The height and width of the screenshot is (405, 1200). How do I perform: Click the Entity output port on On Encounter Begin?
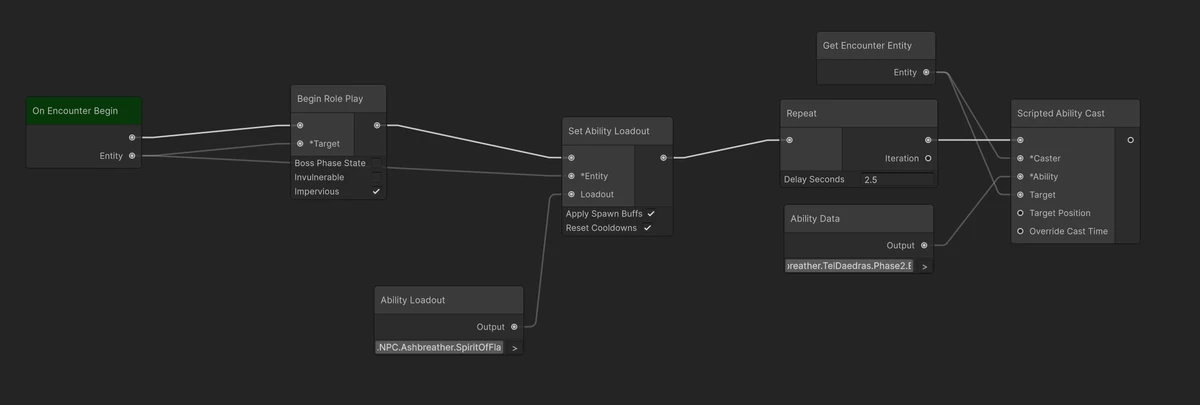(132, 156)
